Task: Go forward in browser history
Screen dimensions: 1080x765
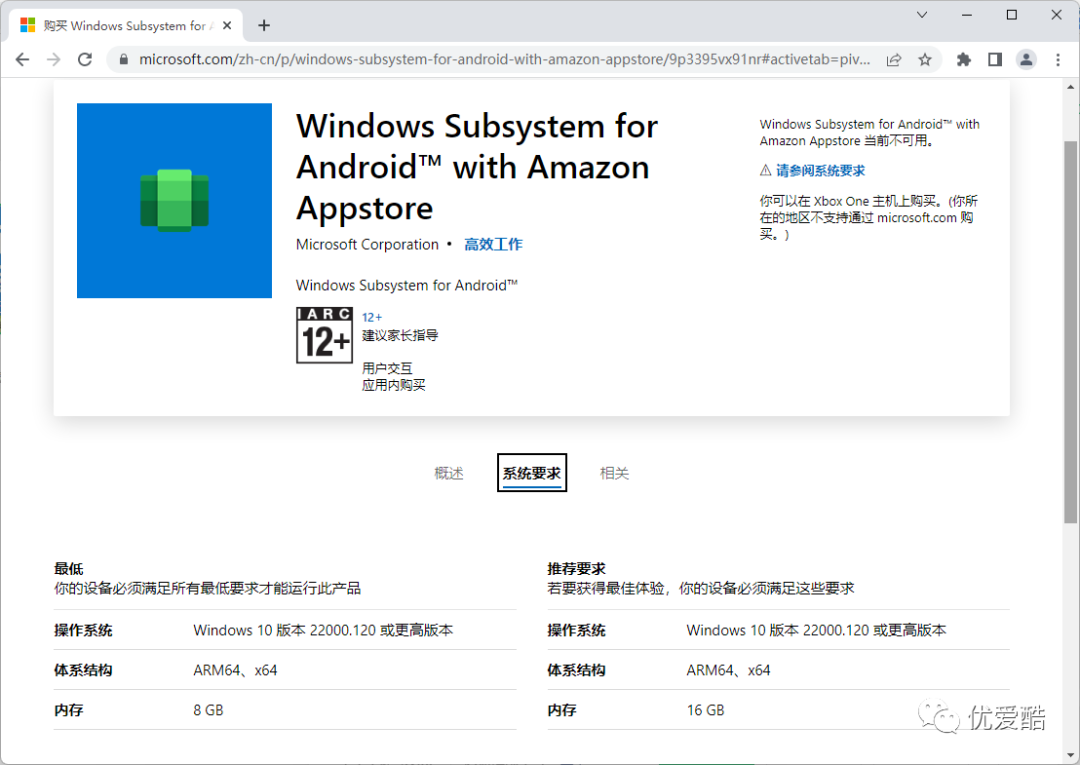Action: 54,60
